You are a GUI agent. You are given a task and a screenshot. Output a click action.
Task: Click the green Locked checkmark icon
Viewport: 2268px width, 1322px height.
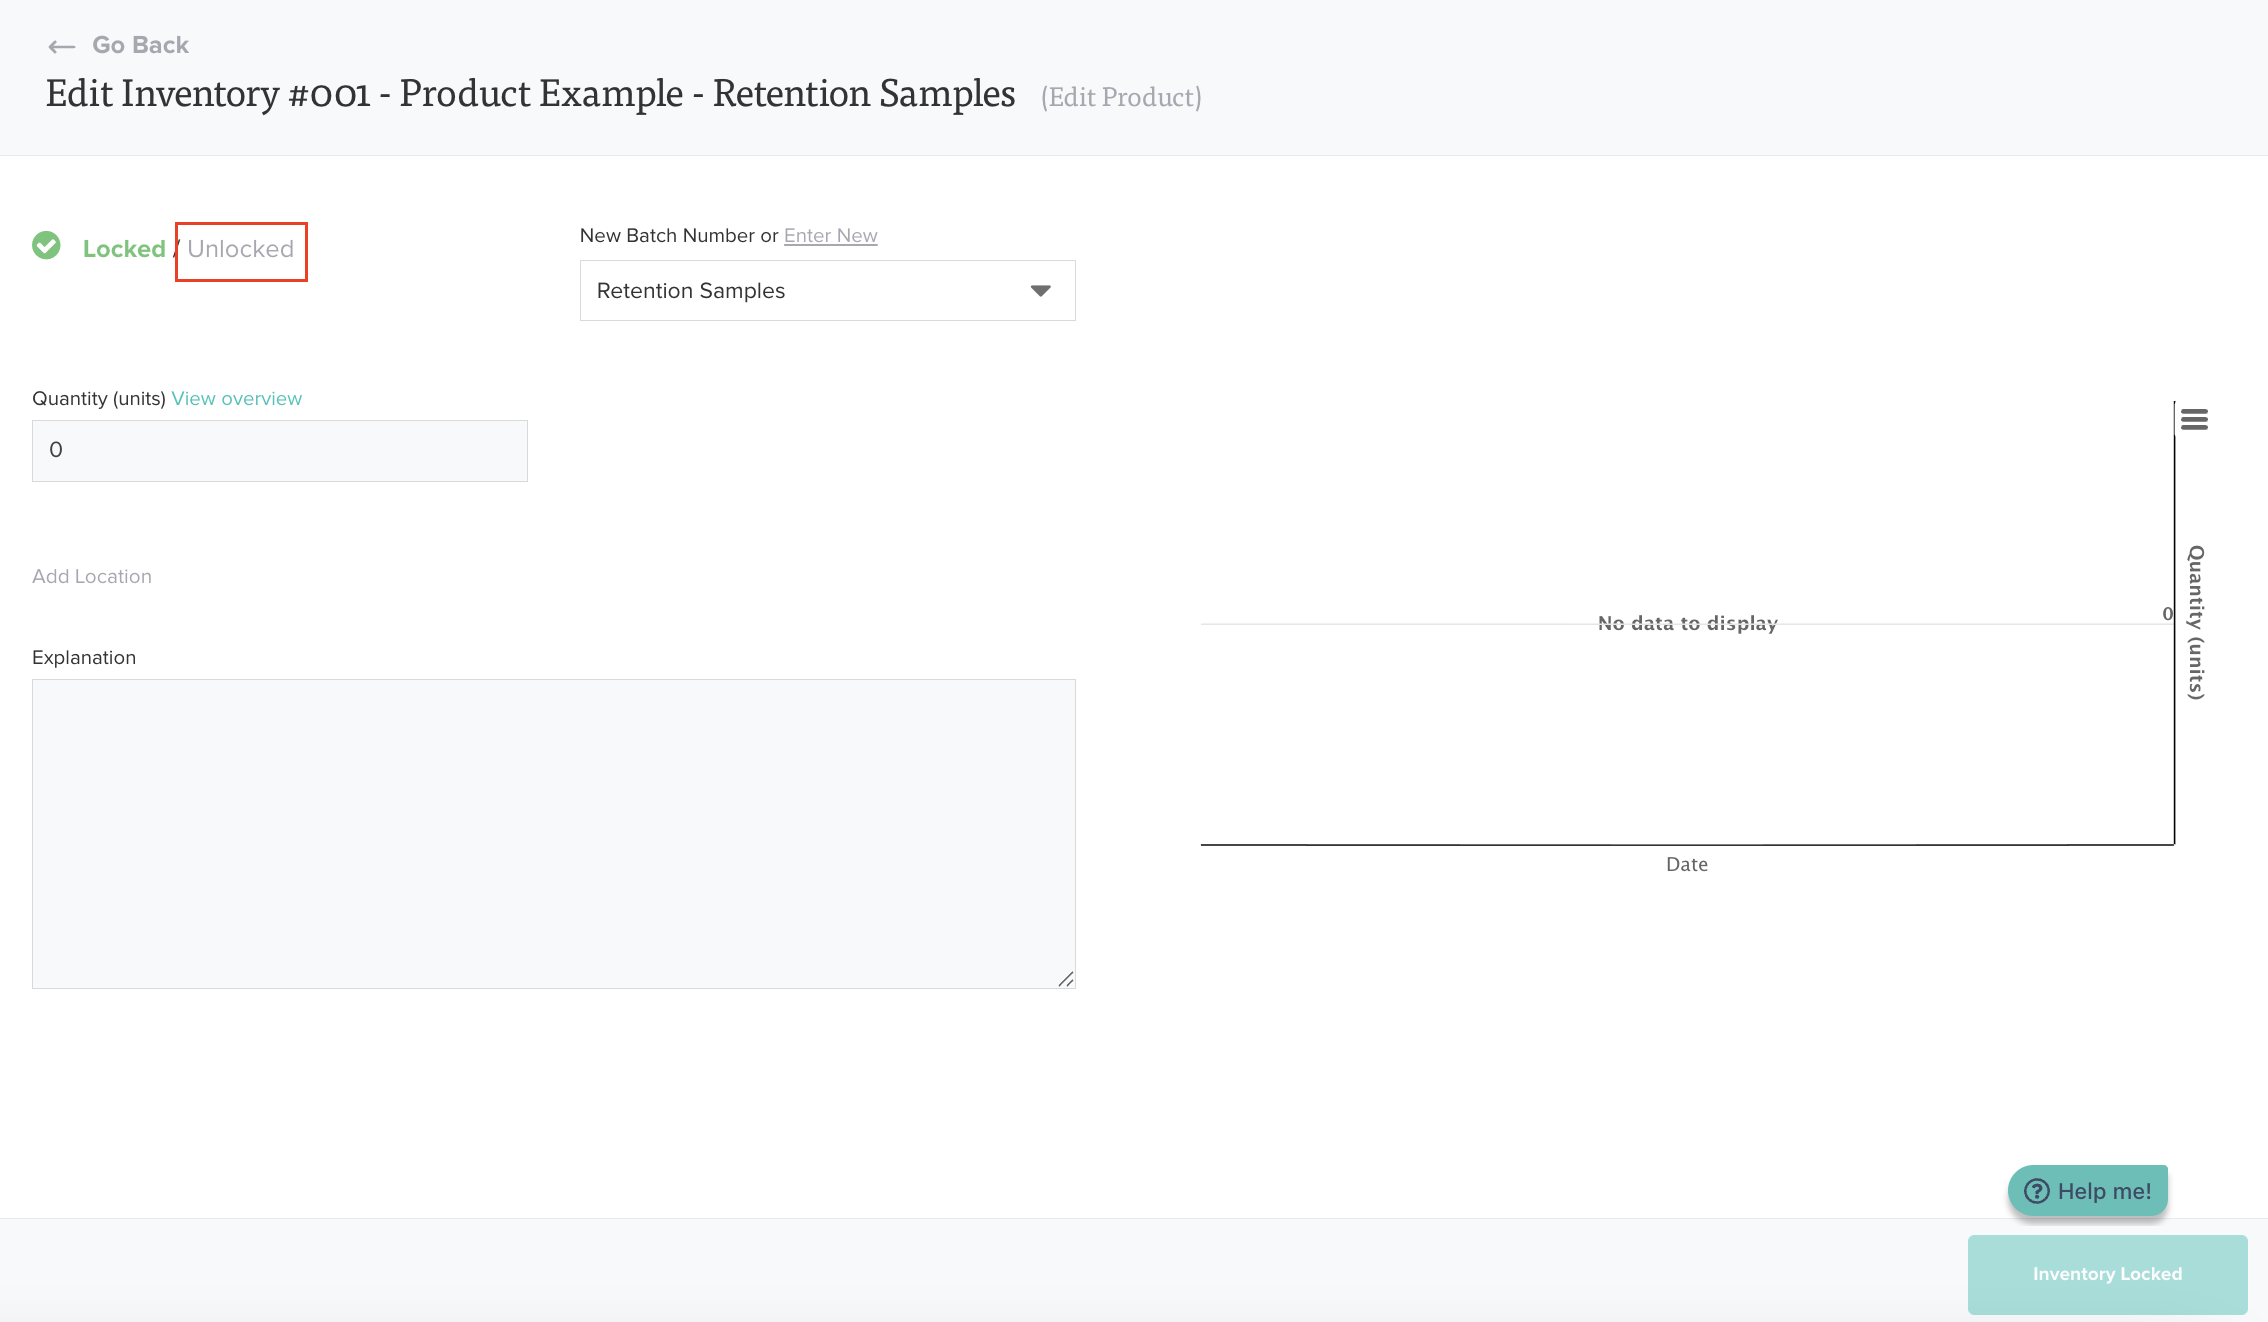pos(46,246)
